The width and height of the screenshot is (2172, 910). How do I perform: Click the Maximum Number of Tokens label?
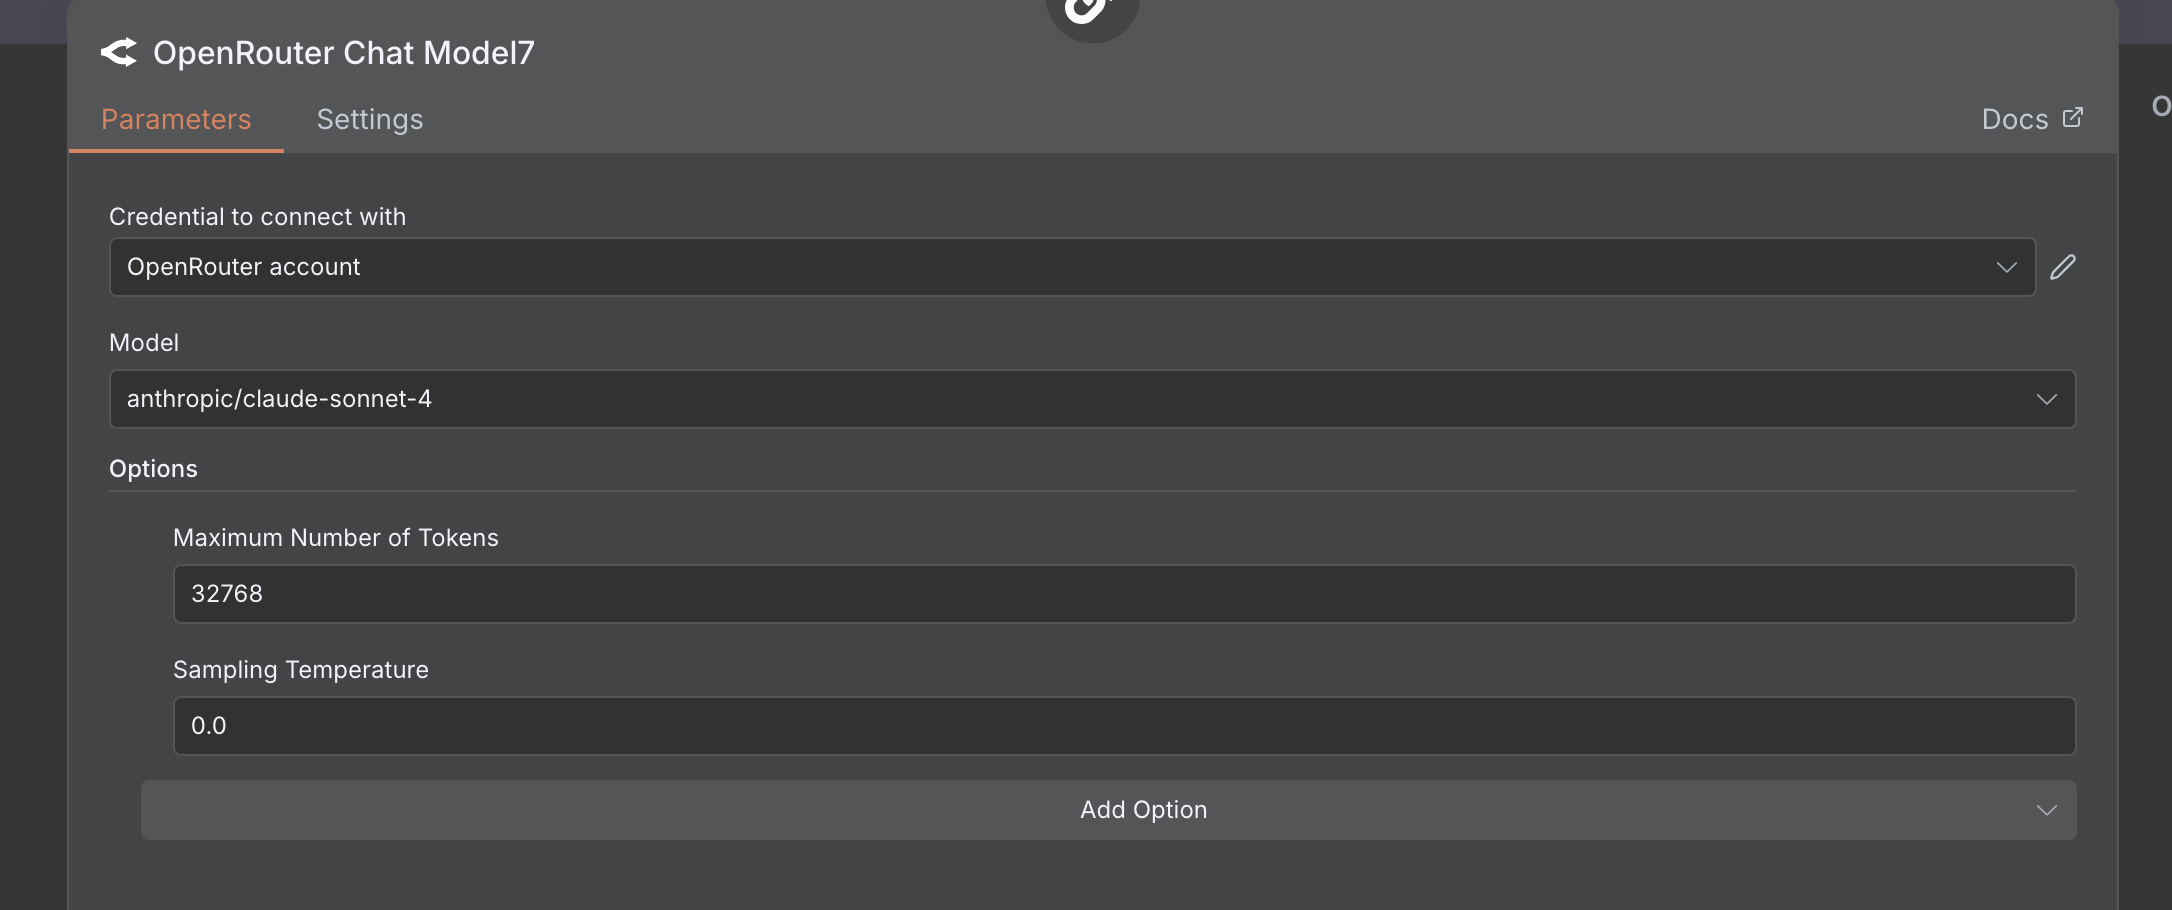(336, 538)
